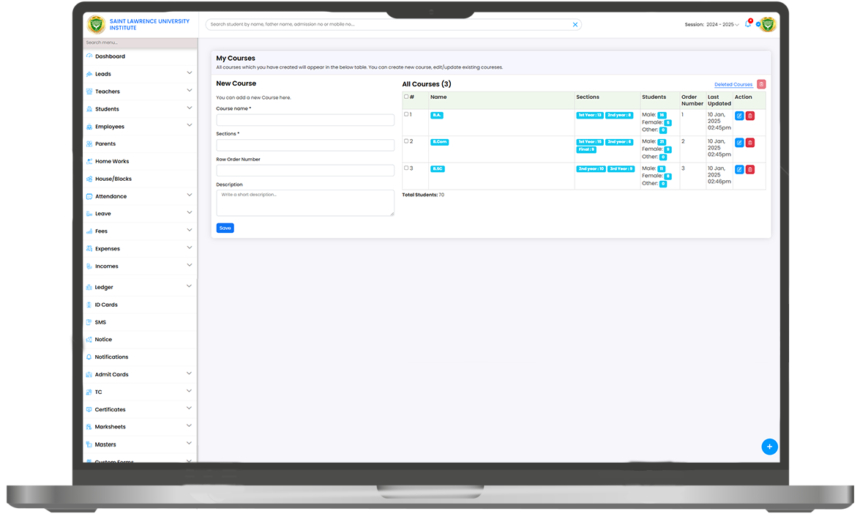Click the "My Courses" page heading
The width and height of the screenshot is (860, 514).
(235, 58)
